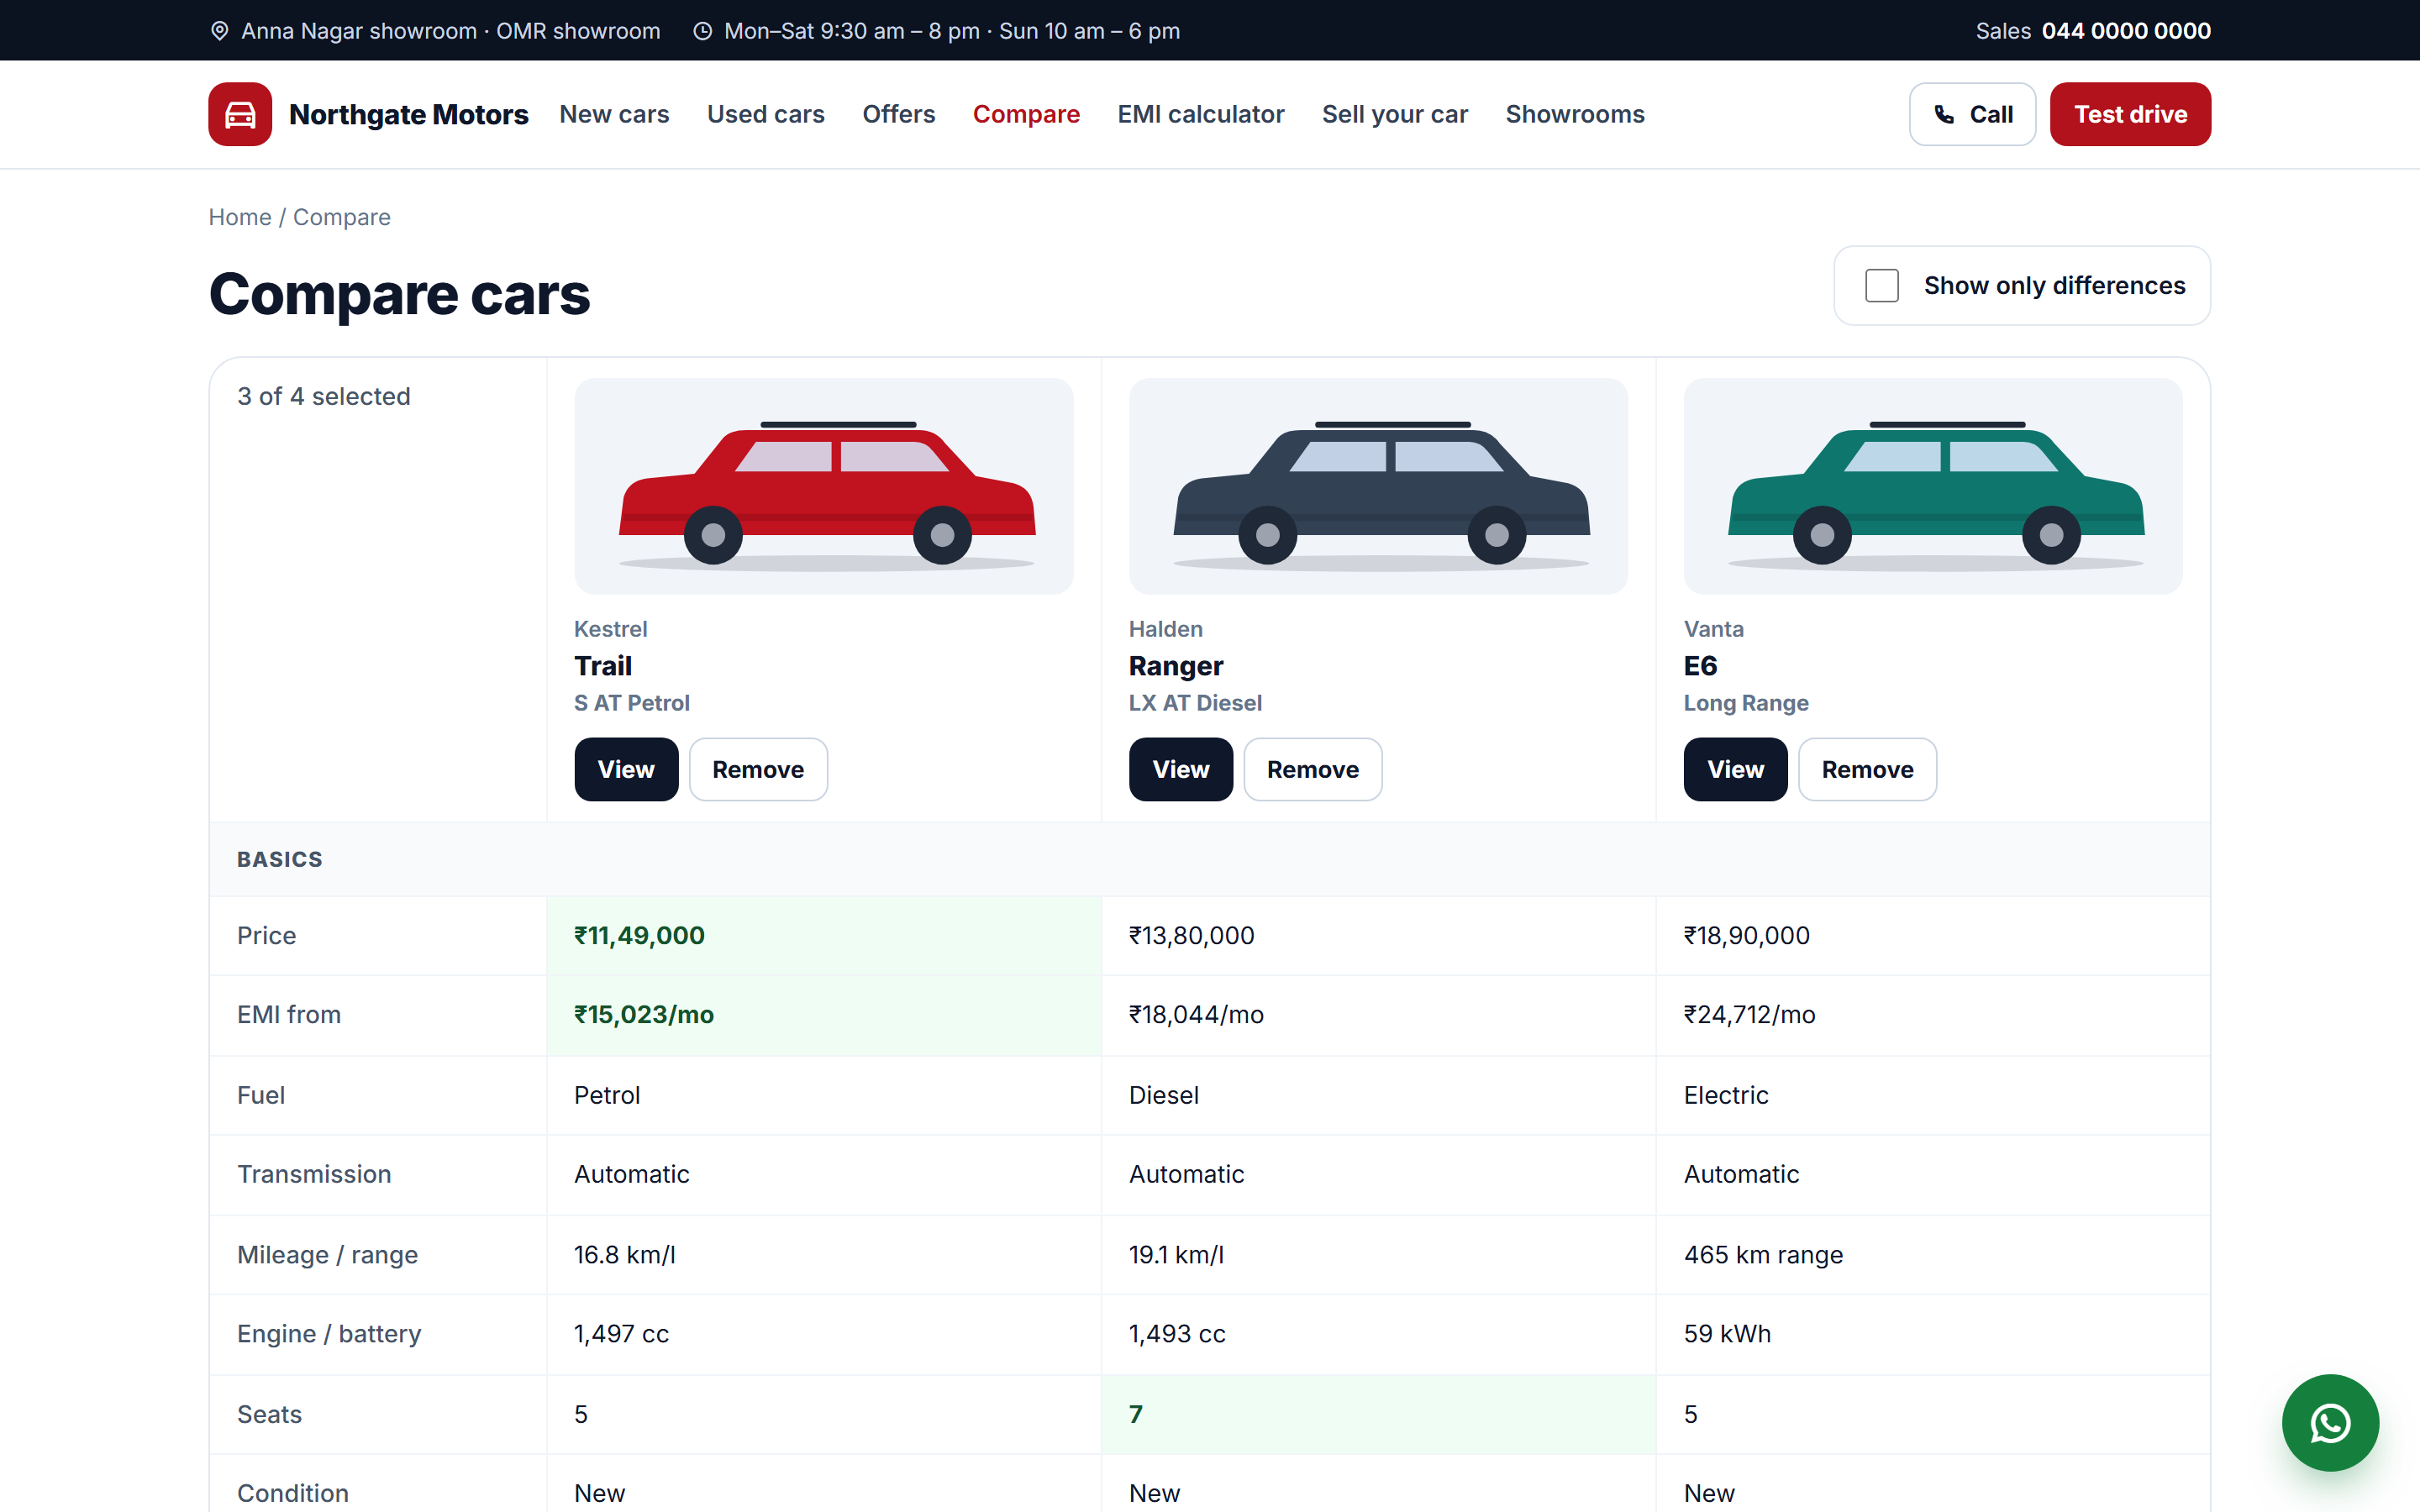Click the Northgate Motors car logo icon
Viewport: 2420px width, 1512px height.
[x=240, y=114]
